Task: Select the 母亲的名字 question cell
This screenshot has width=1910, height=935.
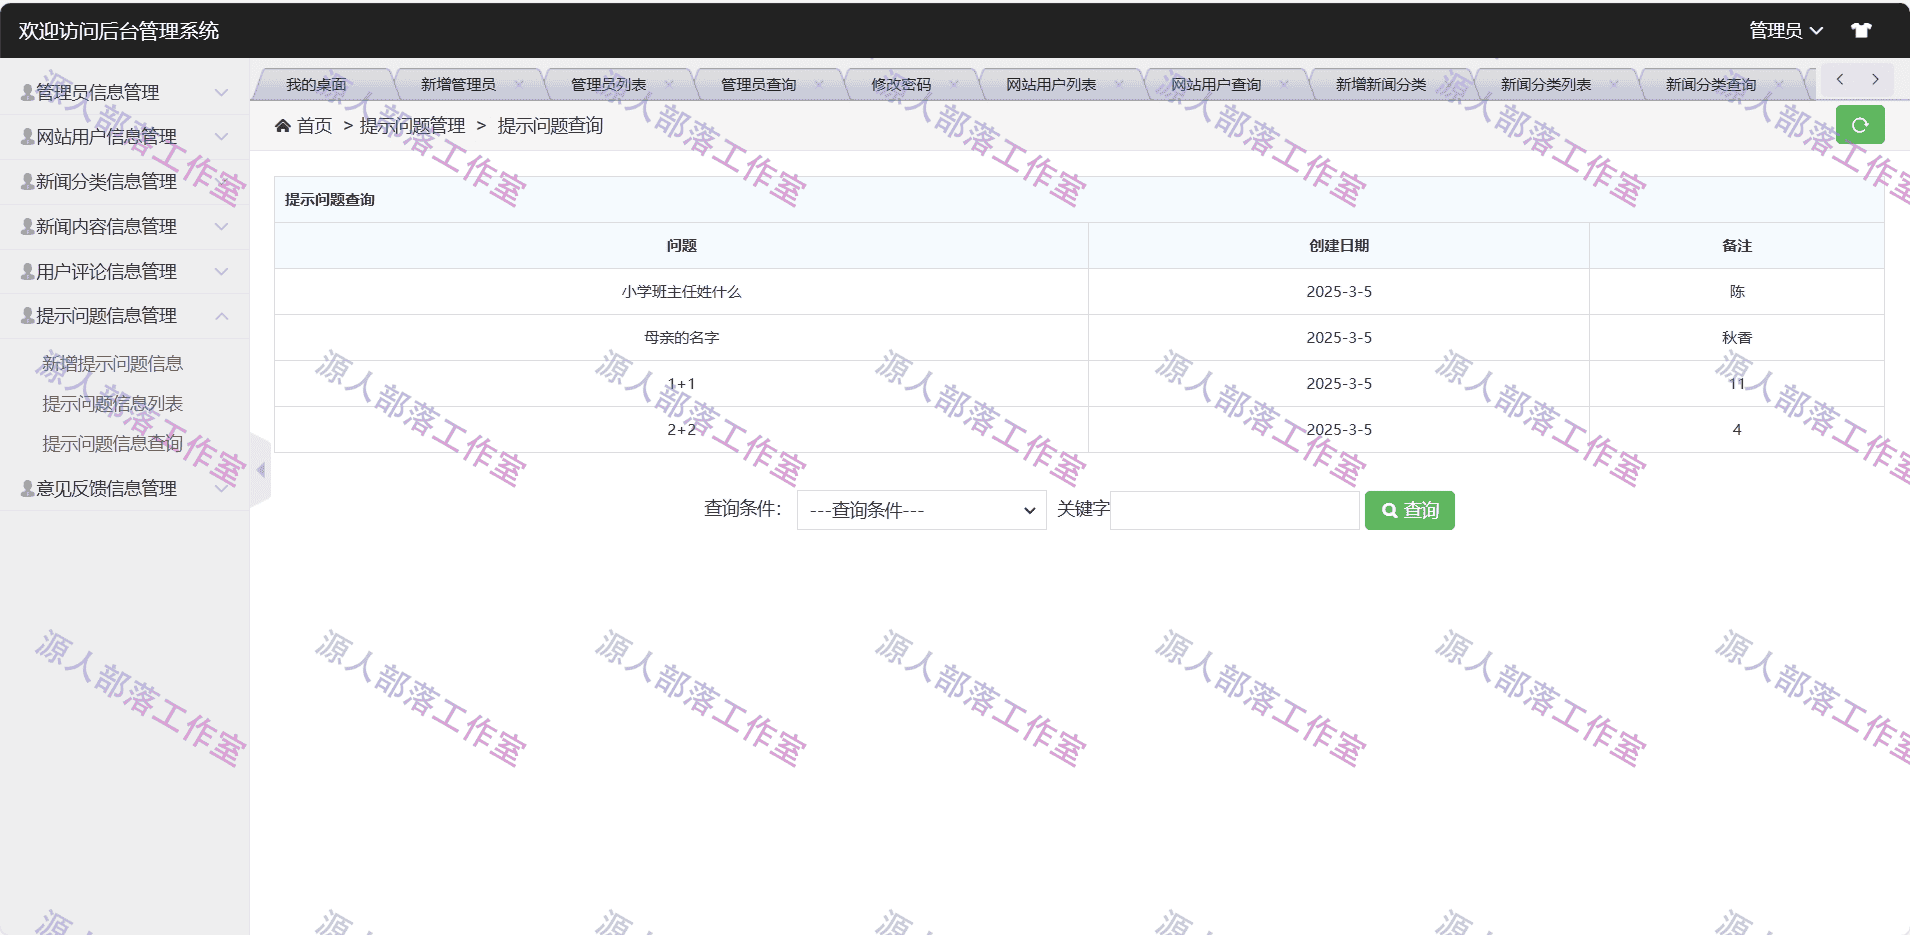Action: tap(681, 337)
